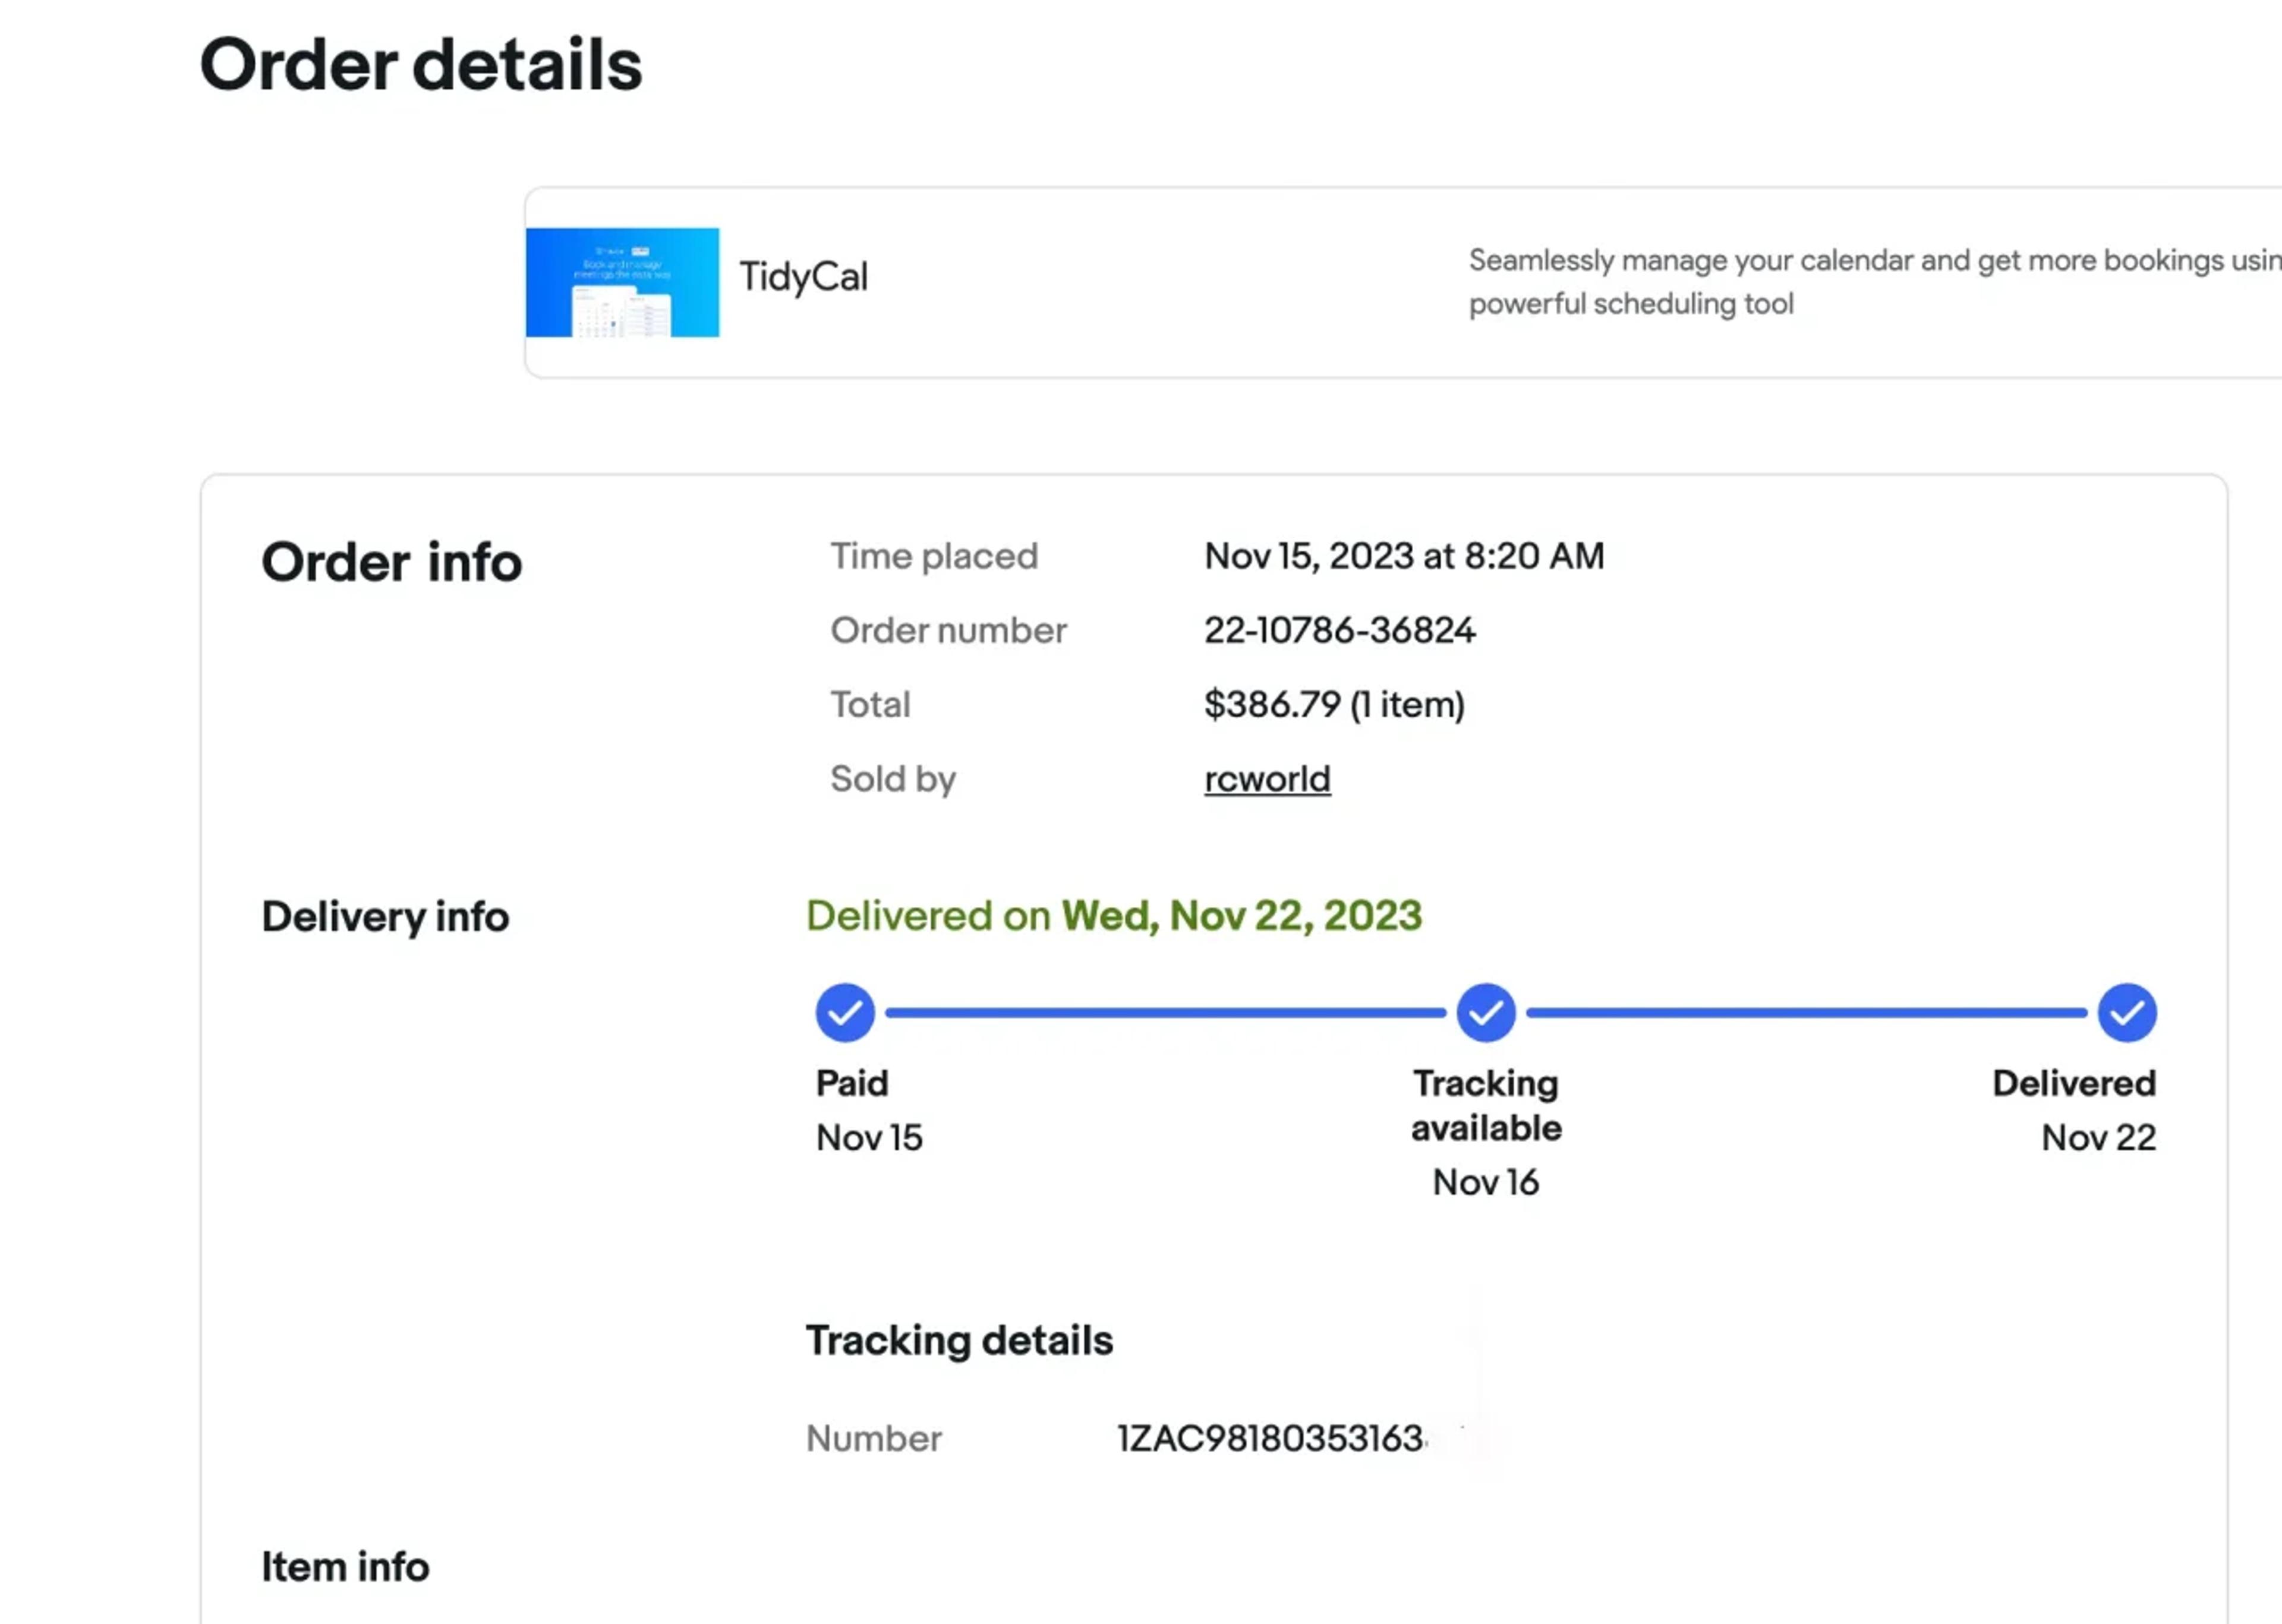Click the Tracking details heading
The height and width of the screenshot is (1624, 2282).
959,1341
